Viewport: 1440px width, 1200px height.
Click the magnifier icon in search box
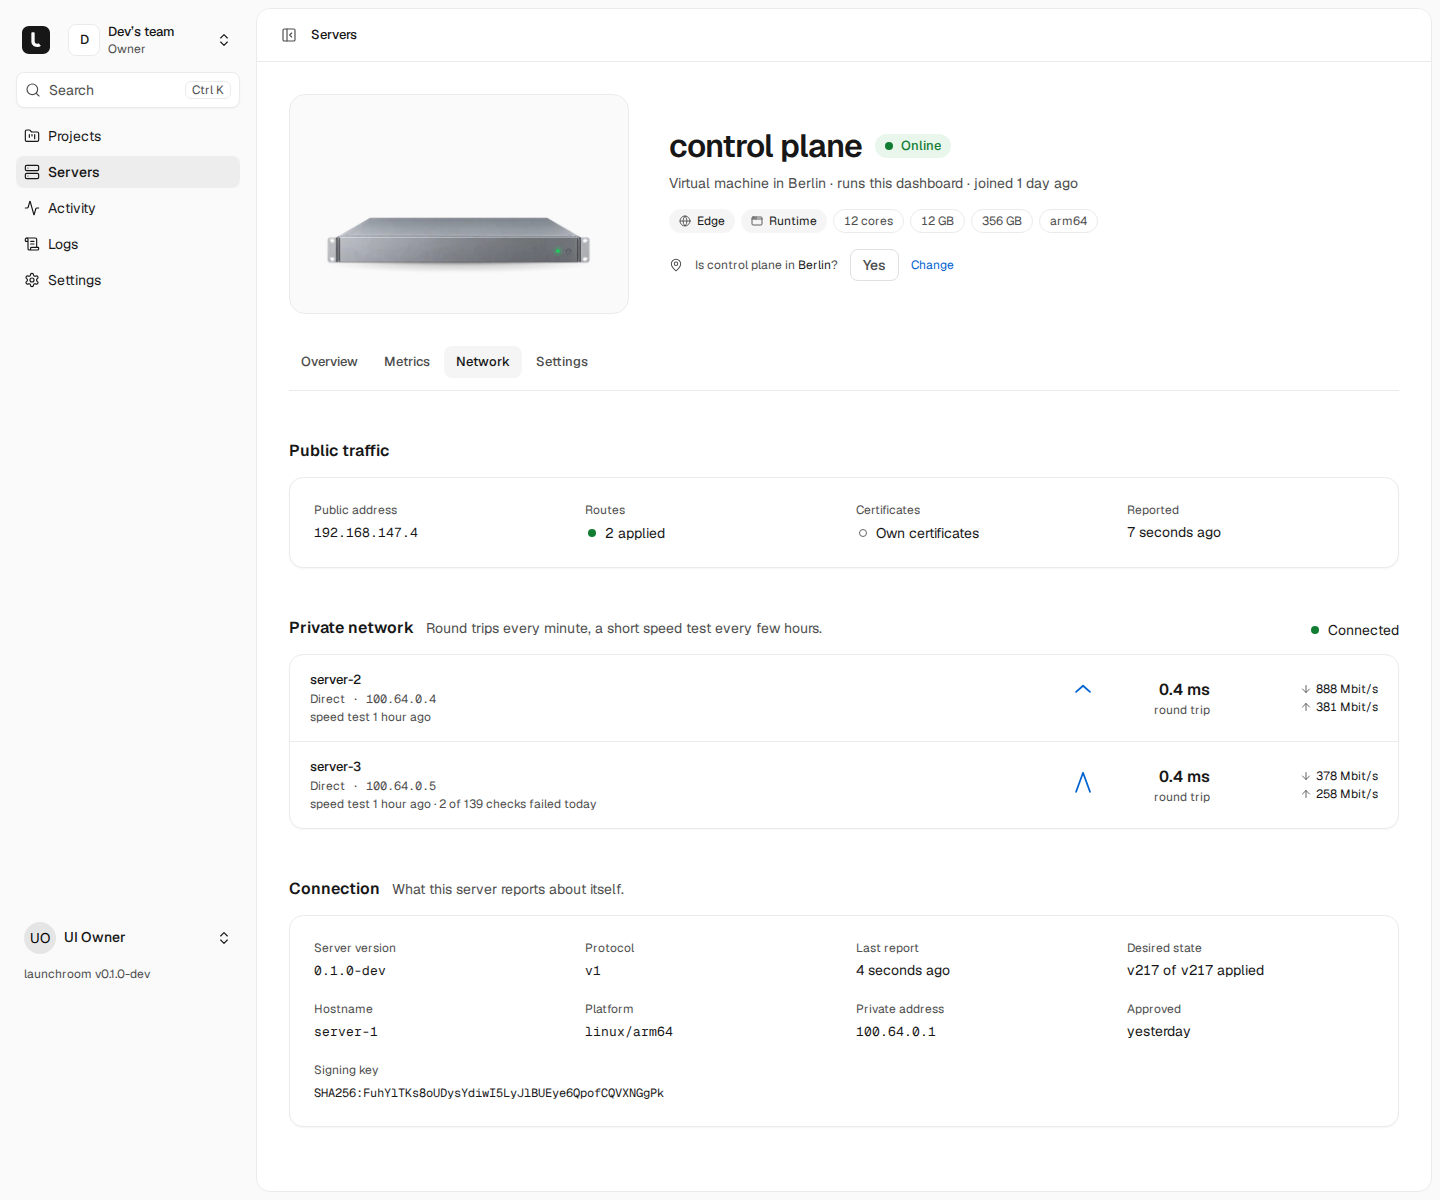coord(33,90)
